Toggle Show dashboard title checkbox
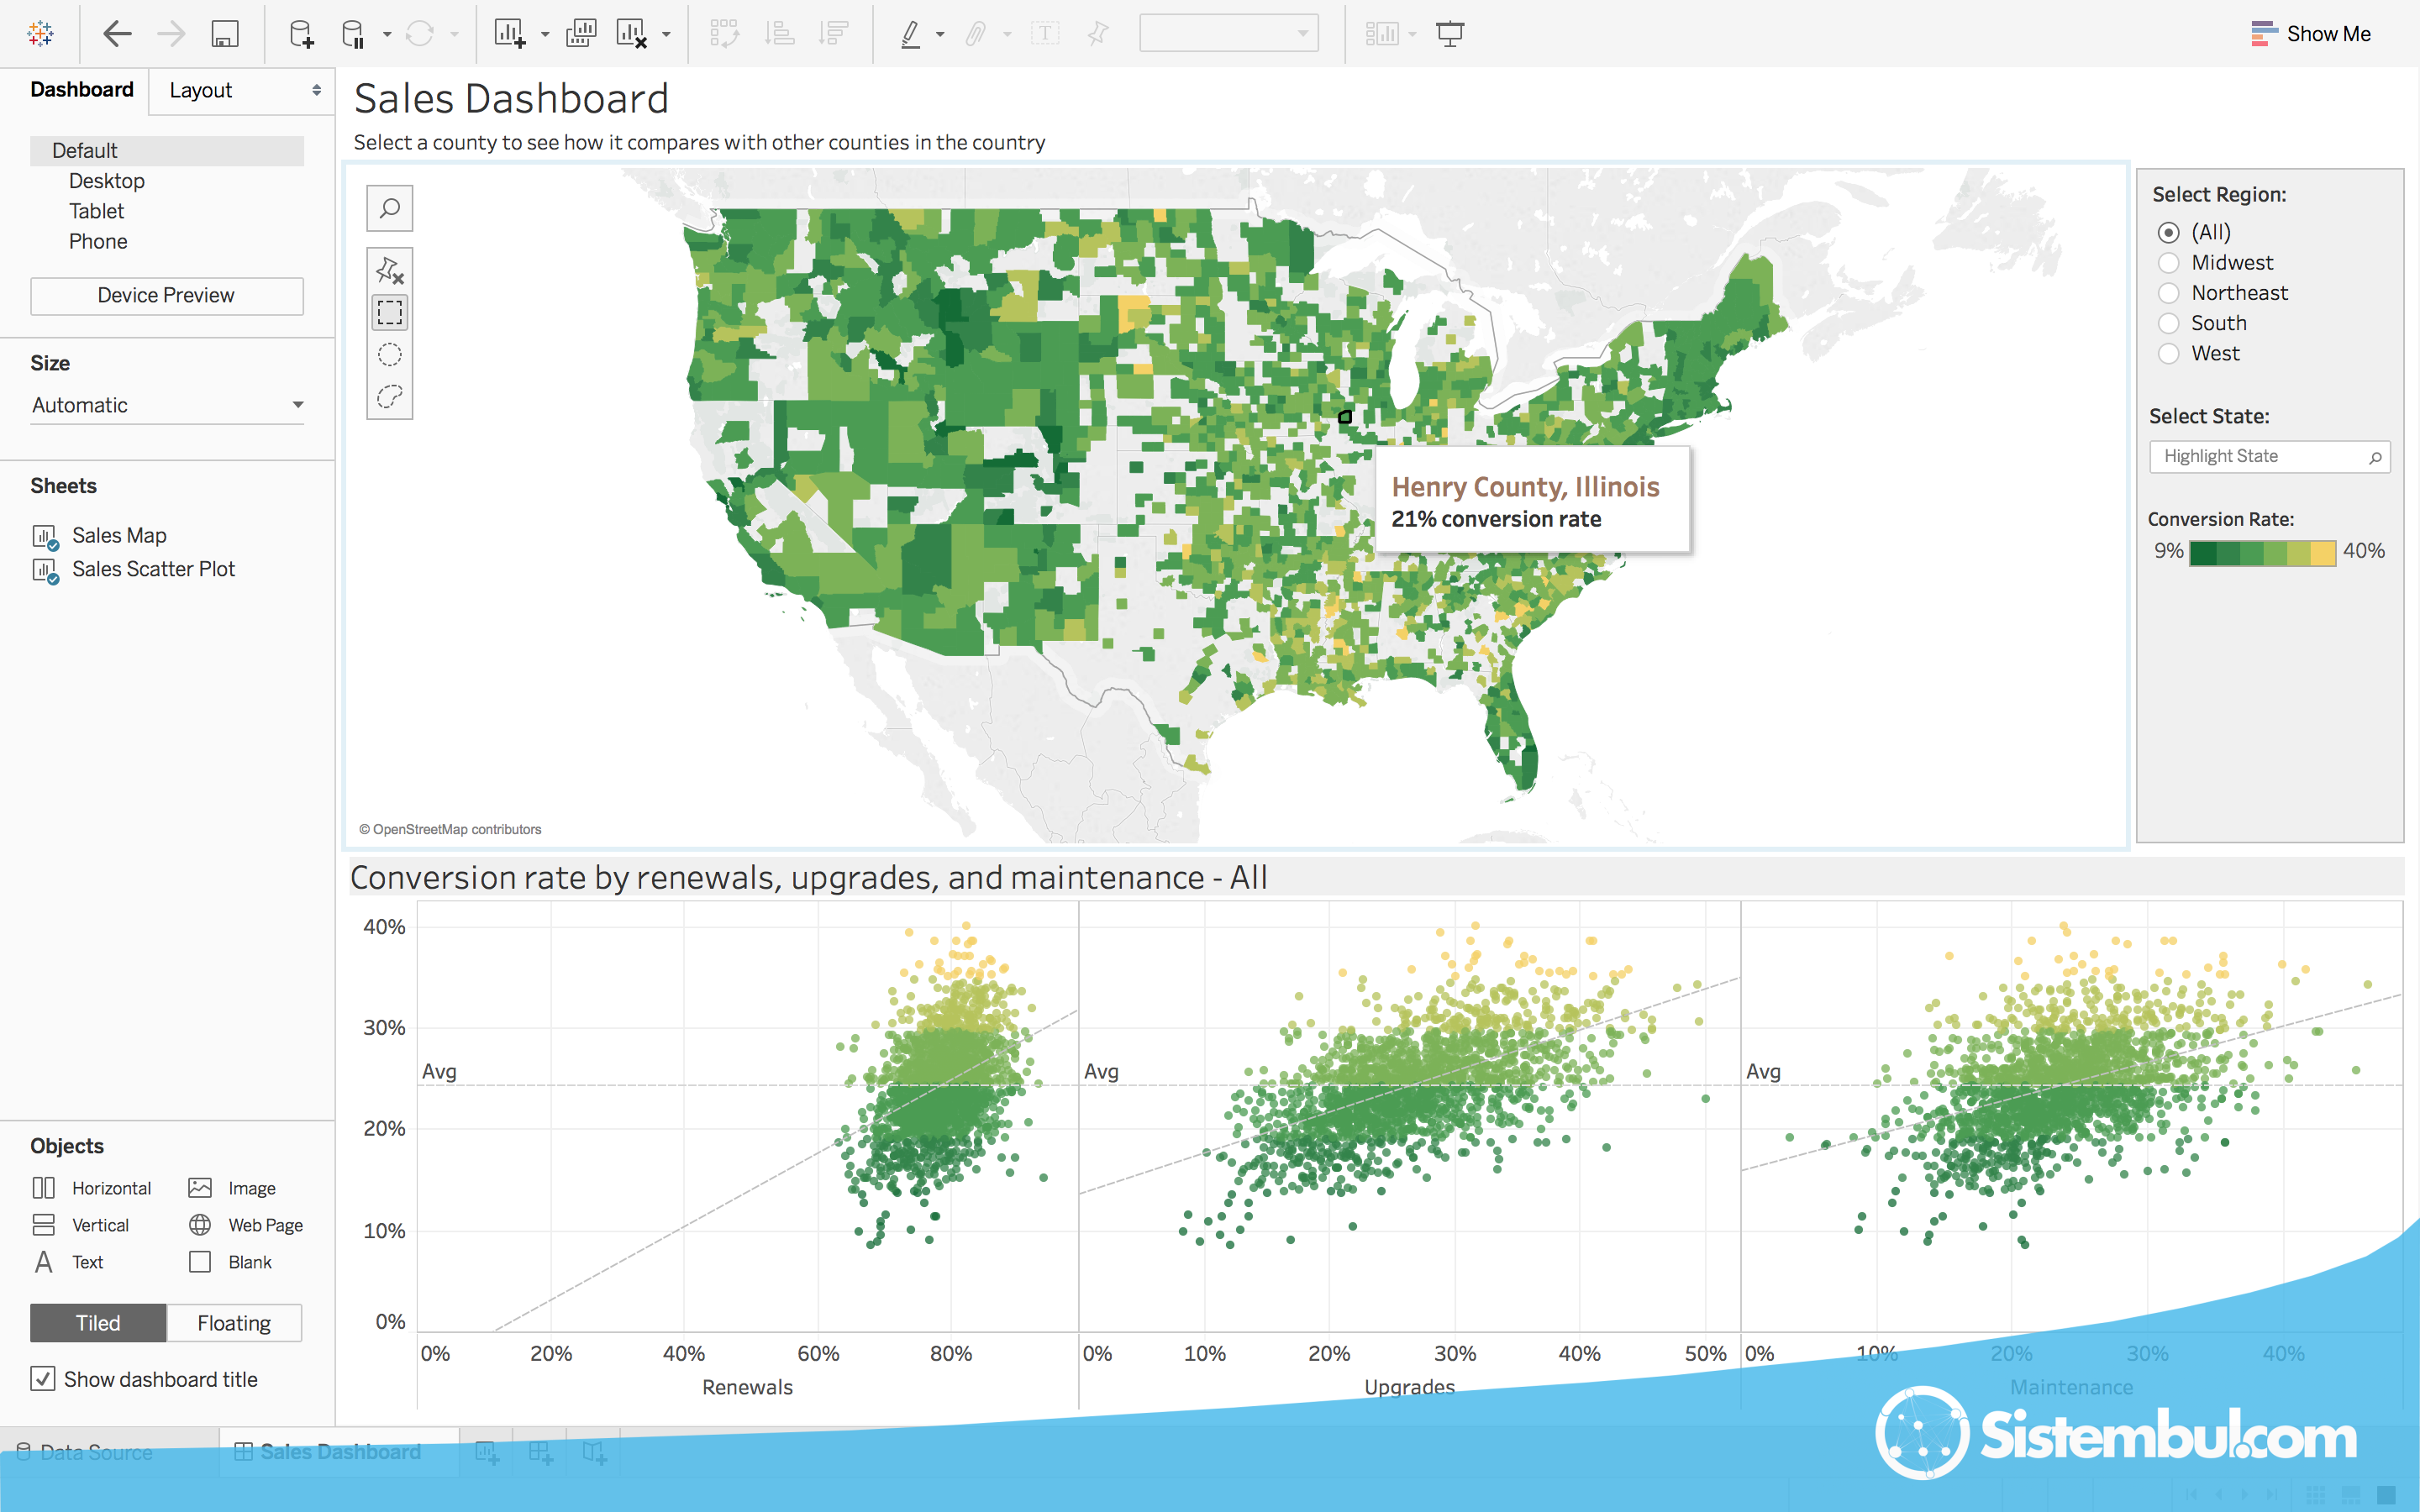 tap(43, 1379)
